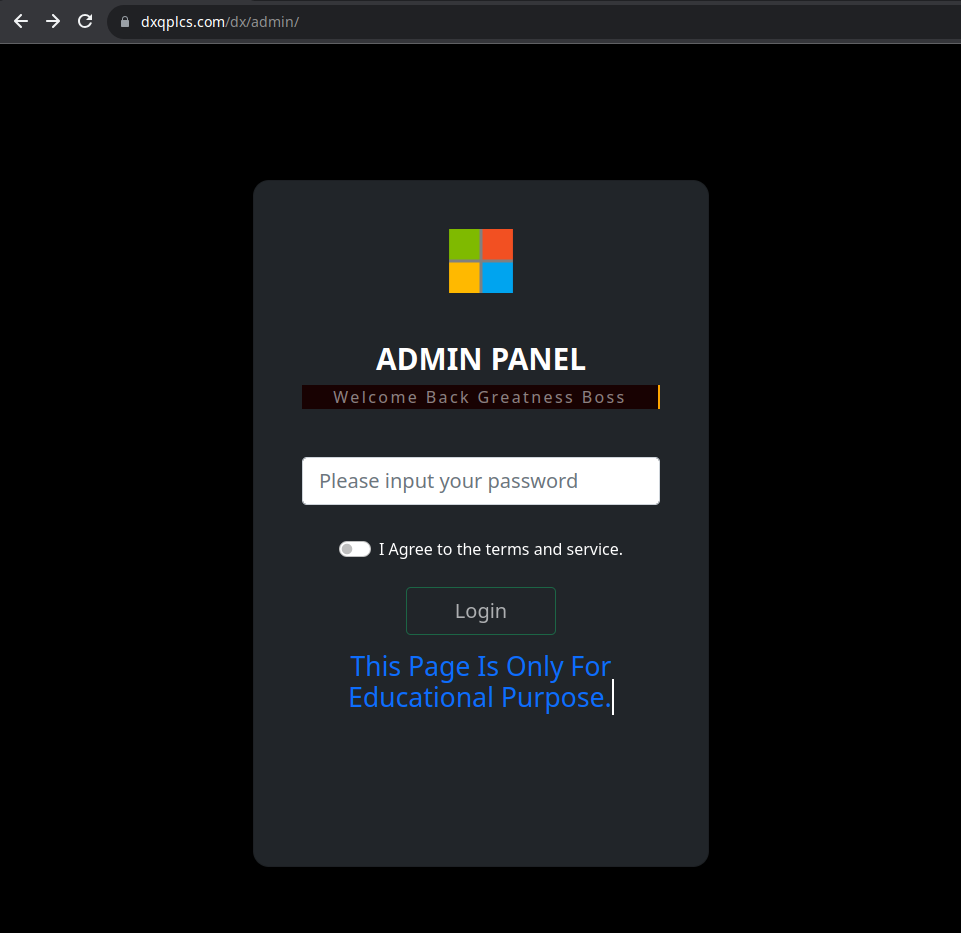Viewport: 961px width, 933px height.
Task: Click the 'ADMIN PANEL' heading
Action: [480, 359]
